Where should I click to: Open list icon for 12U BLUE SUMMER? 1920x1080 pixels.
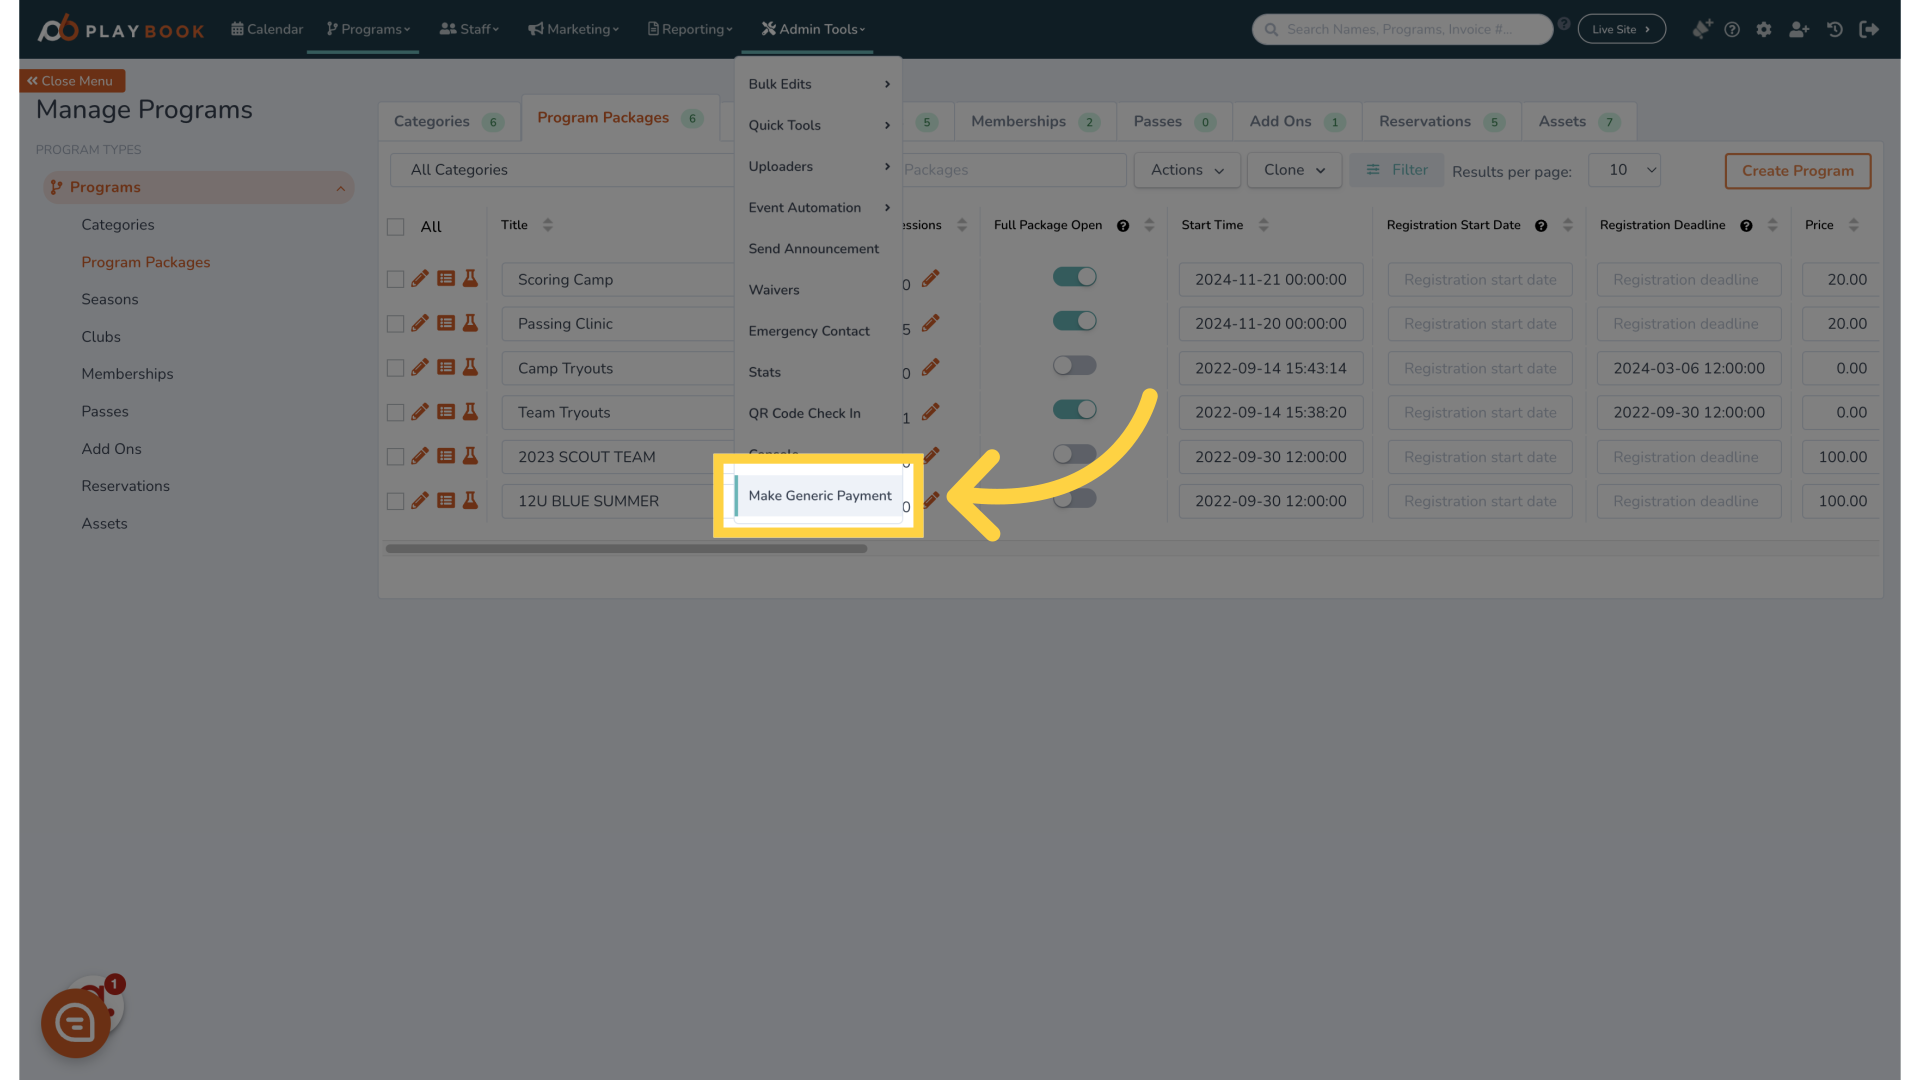pyautogui.click(x=446, y=500)
